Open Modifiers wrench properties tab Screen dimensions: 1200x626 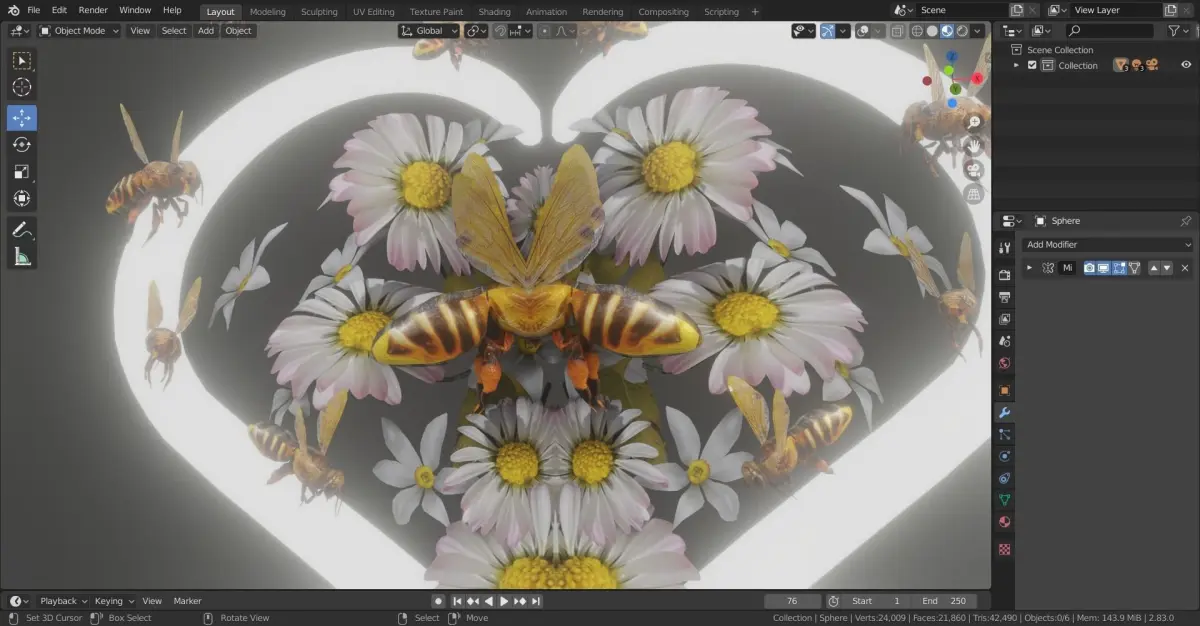(1005, 412)
